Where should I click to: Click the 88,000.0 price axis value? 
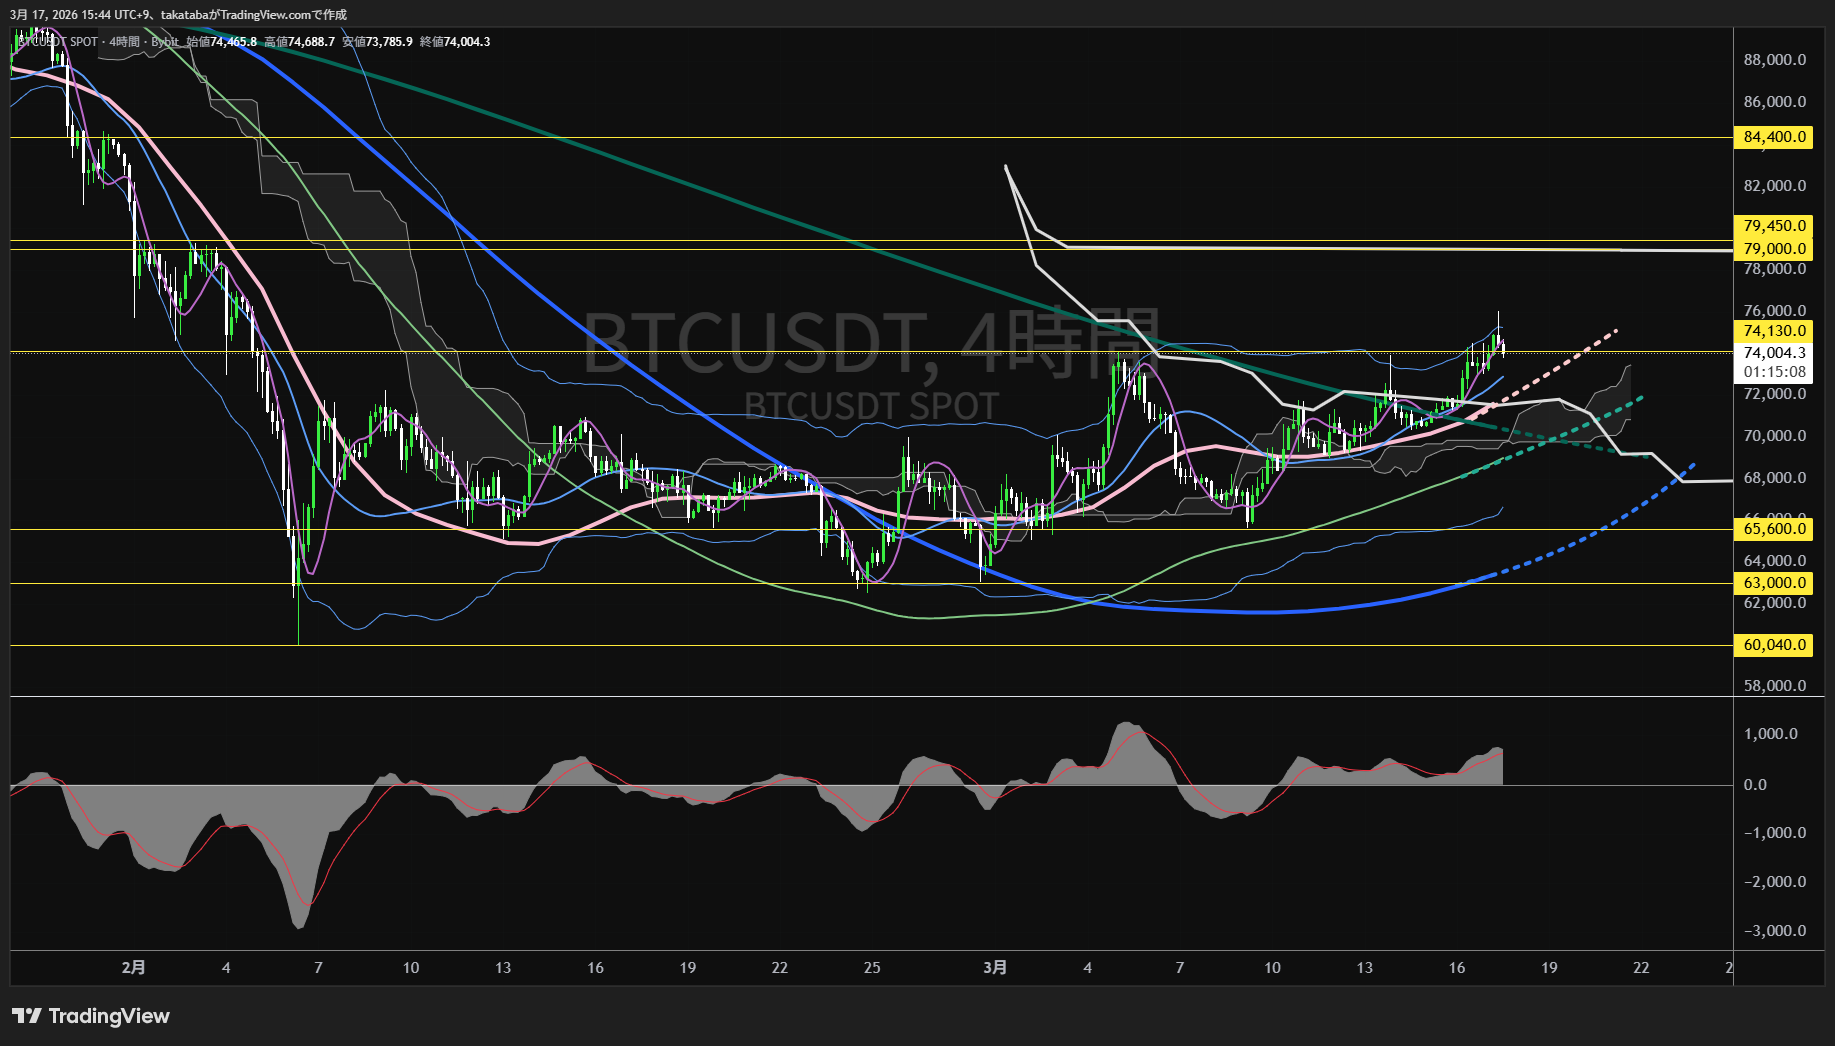[x=1774, y=60]
